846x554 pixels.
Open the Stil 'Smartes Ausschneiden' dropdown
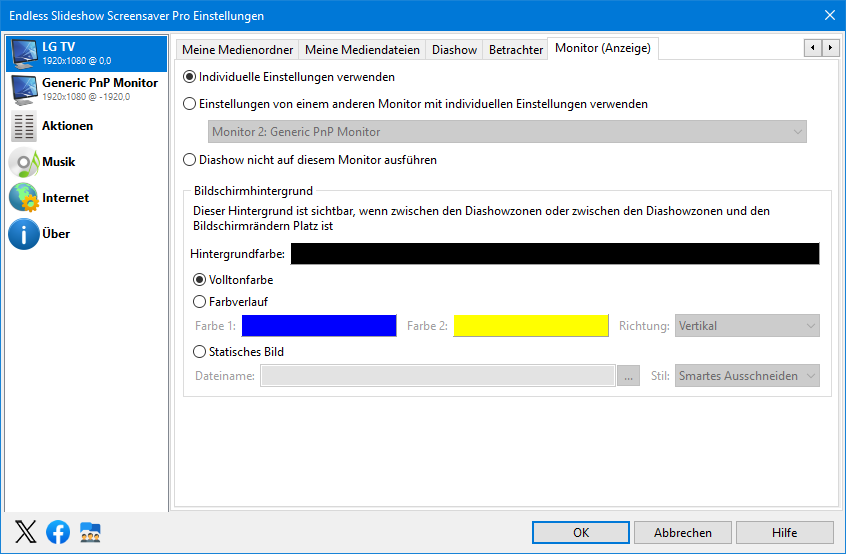point(747,375)
